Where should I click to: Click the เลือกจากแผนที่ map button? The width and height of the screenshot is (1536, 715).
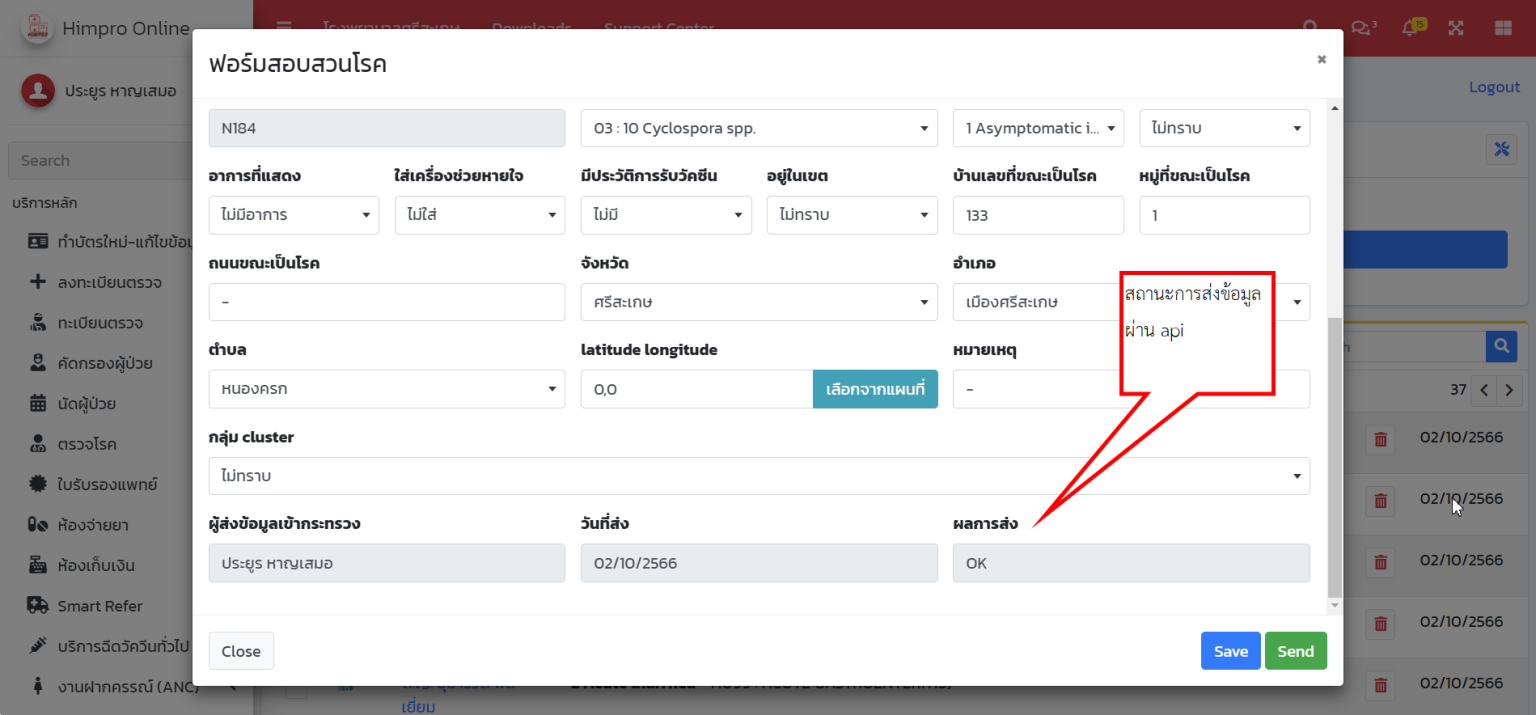point(875,389)
